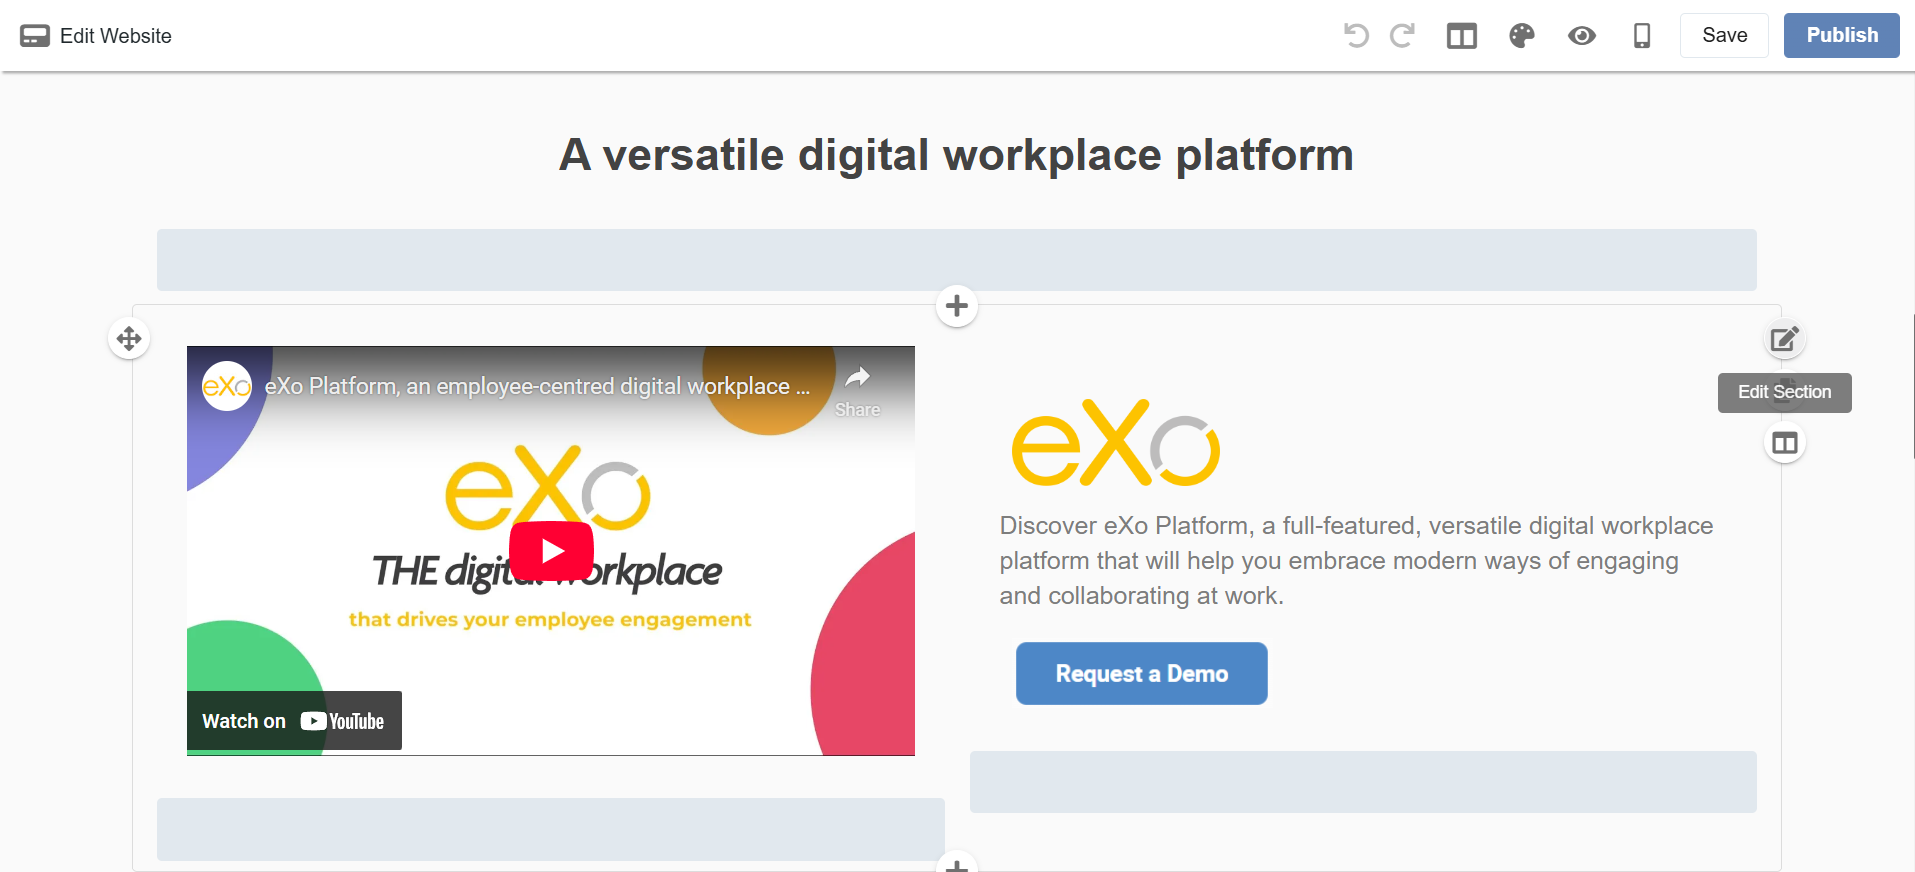
Task: Click the move section drag handle icon
Action: click(x=129, y=339)
